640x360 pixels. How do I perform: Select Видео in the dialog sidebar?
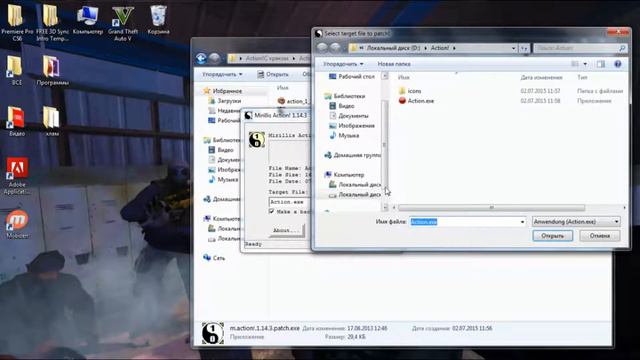point(341,106)
